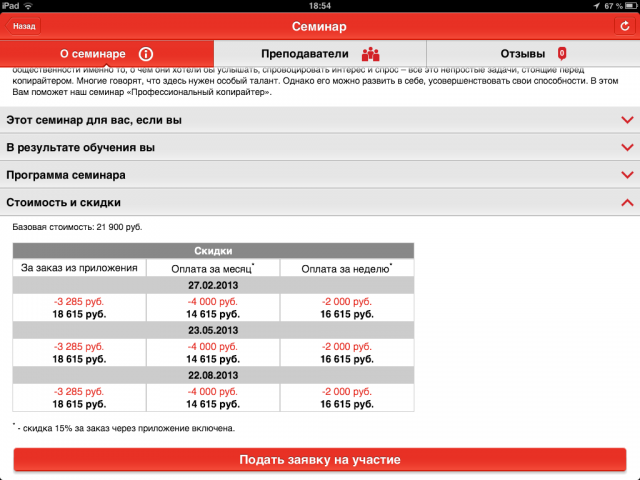Click the 15% discount footnote text
The image size is (640, 480).
124,428
